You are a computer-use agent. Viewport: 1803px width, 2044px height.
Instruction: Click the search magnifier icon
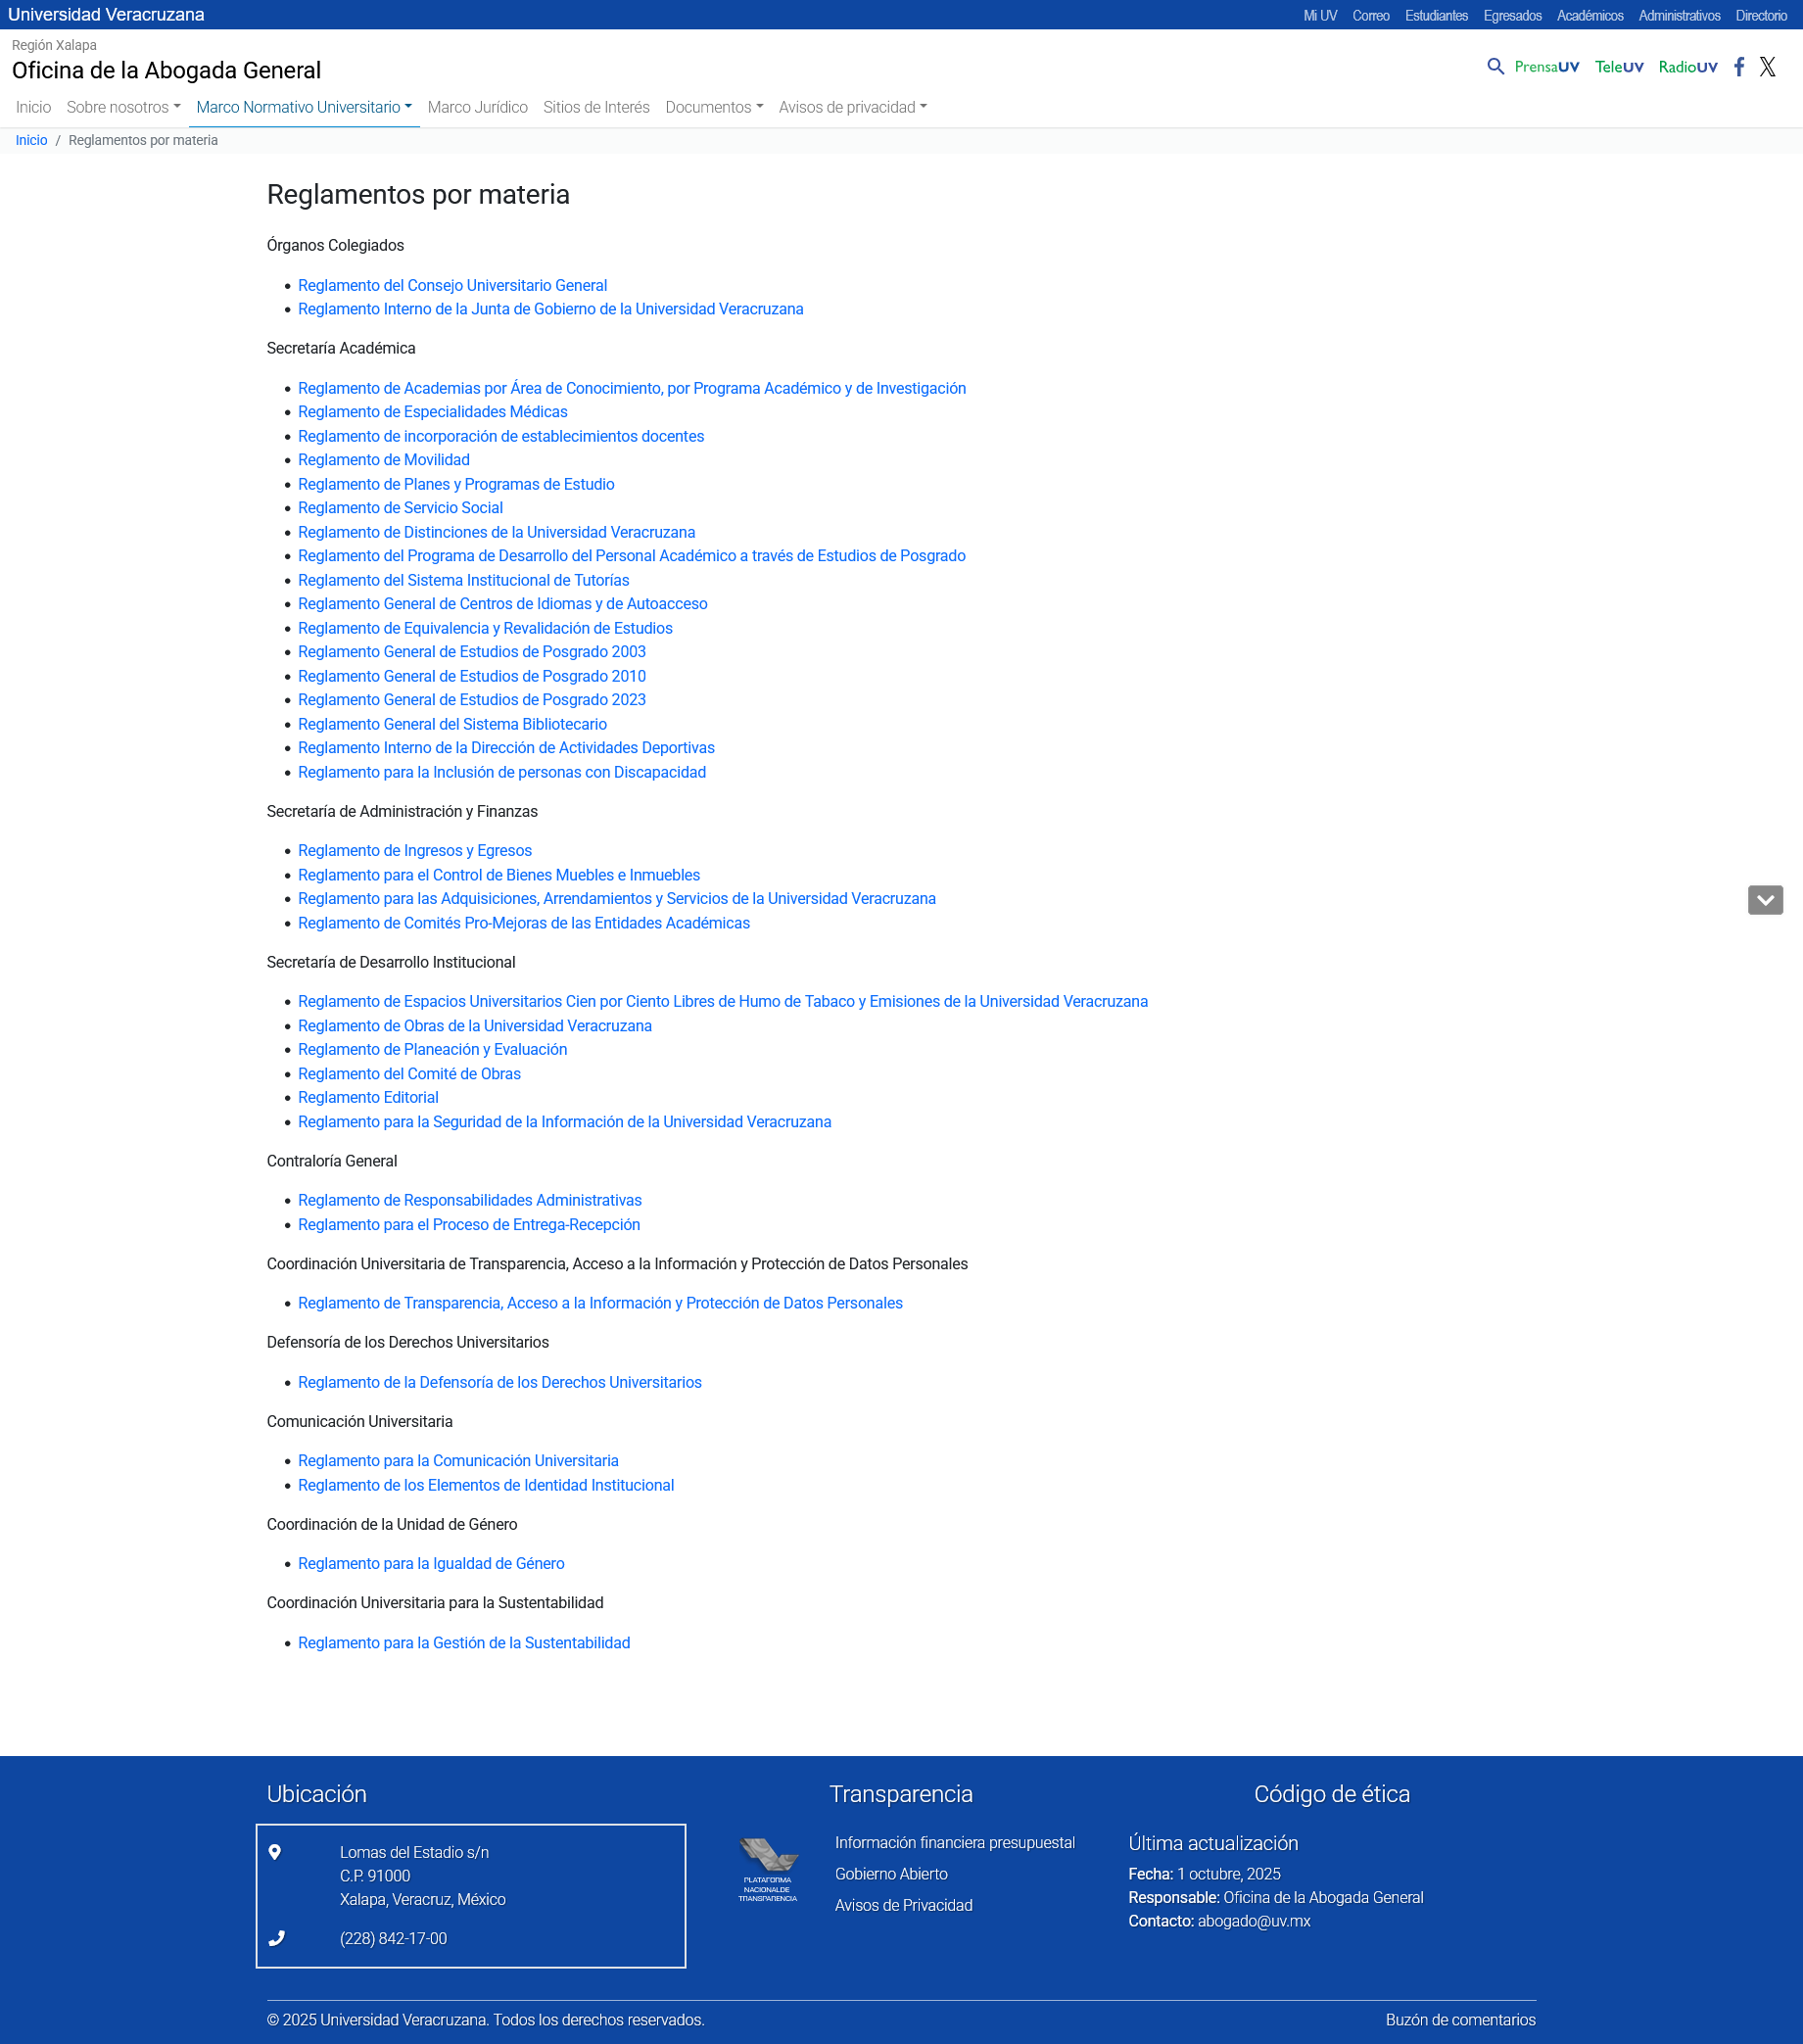pyautogui.click(x=1495, y=67)
